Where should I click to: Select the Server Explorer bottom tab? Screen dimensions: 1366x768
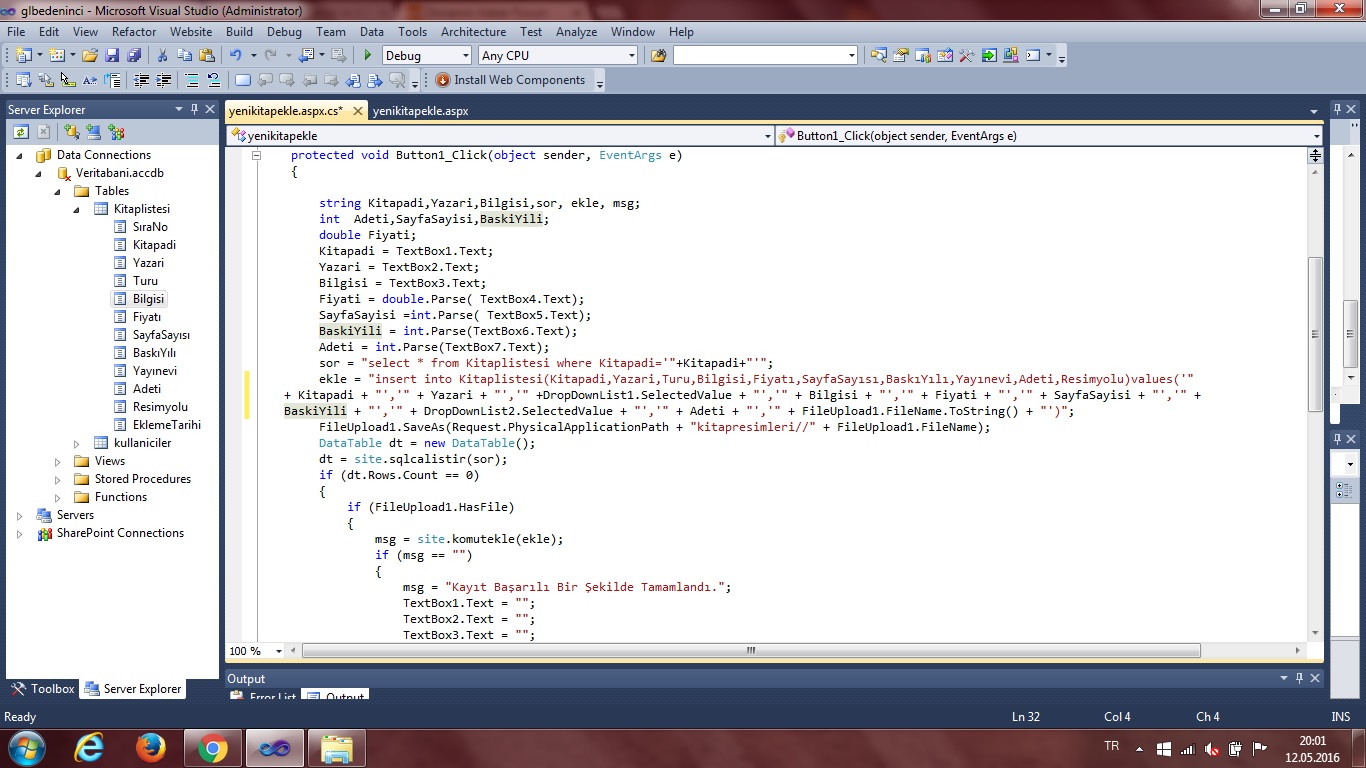click(x=133, y=689)
